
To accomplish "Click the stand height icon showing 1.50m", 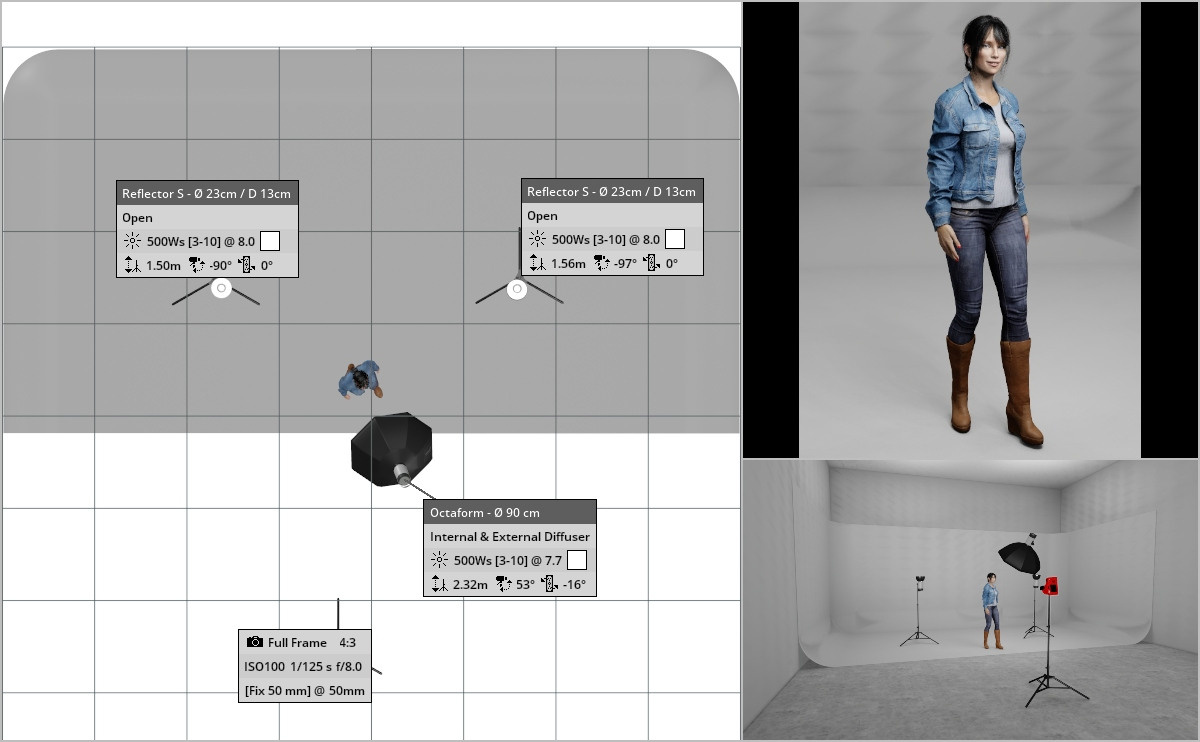I will click(x=132, y=266).
